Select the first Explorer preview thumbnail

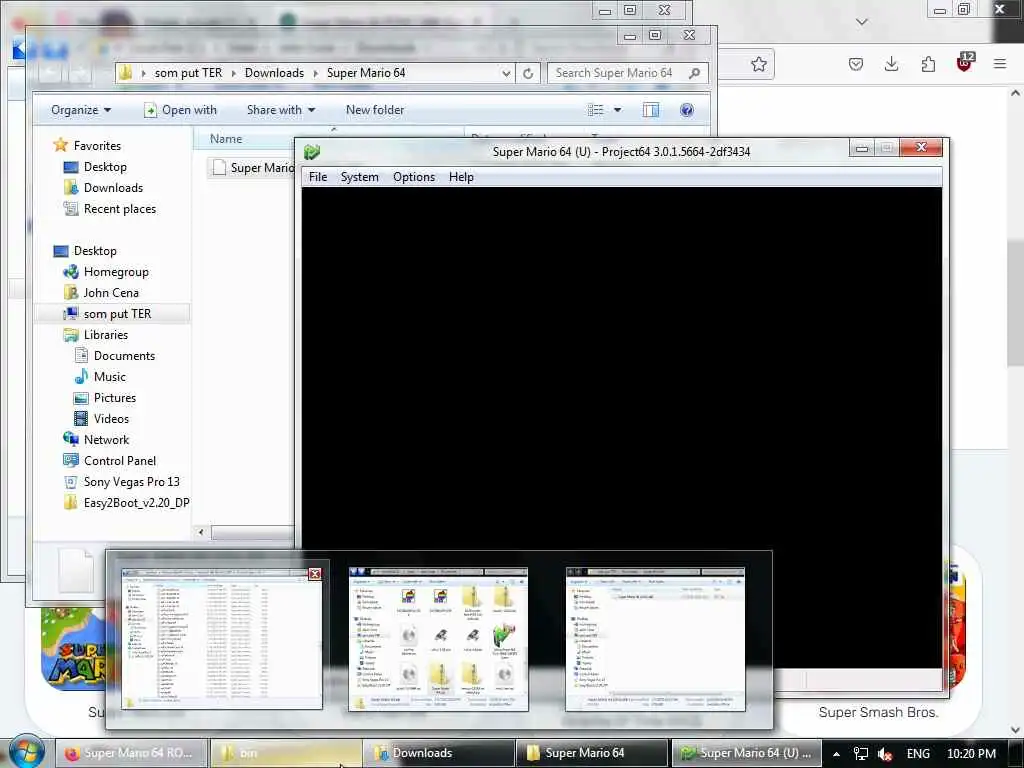point(221,639)
